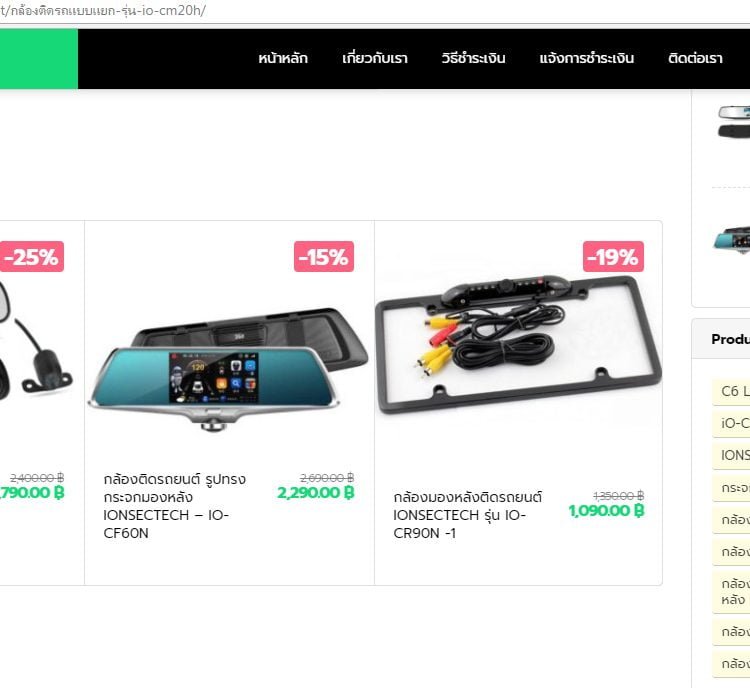Open ติดต่อเรา navigation link
This screenshot has height=688, width=750.
695,58
